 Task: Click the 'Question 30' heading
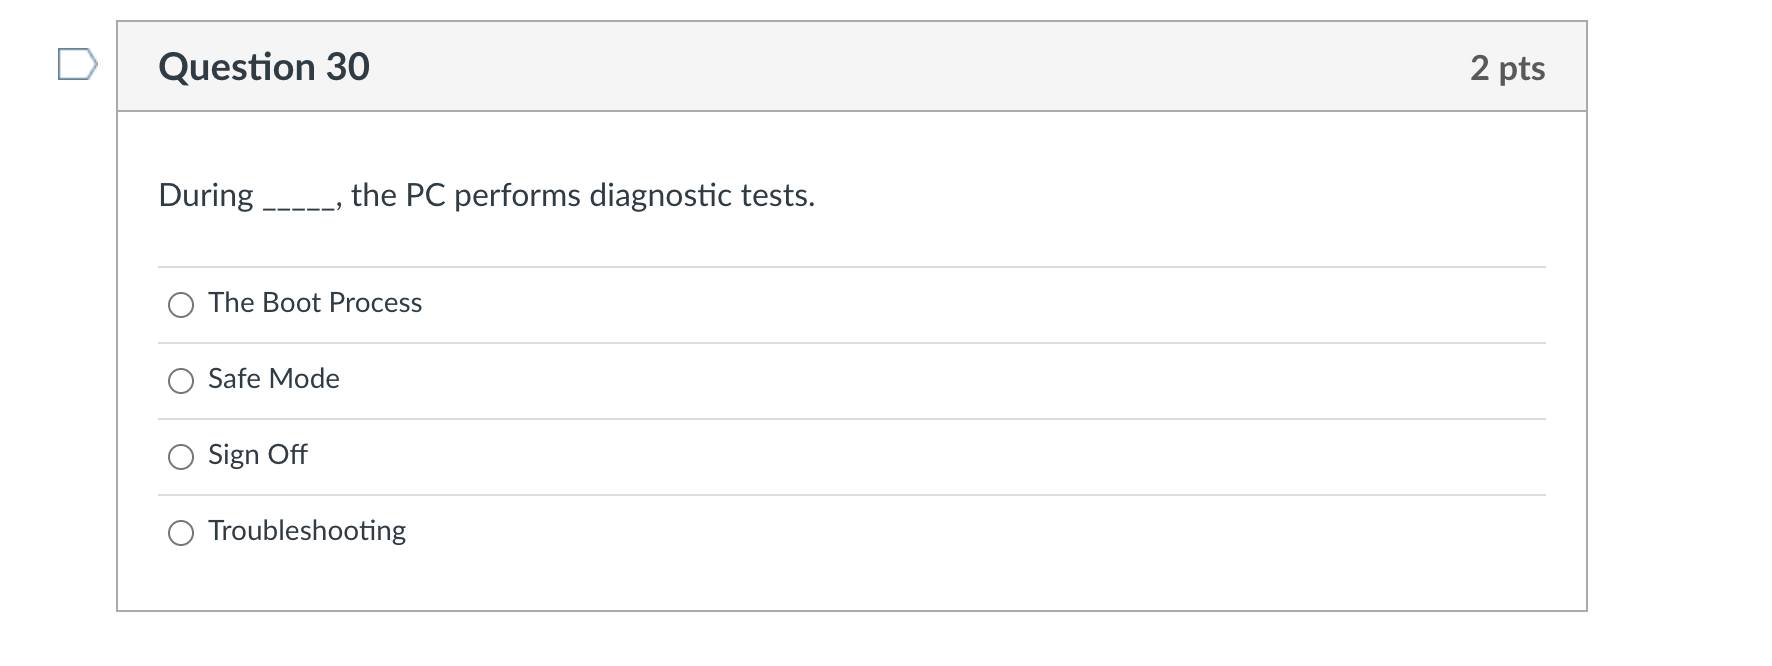coord(264,67)
